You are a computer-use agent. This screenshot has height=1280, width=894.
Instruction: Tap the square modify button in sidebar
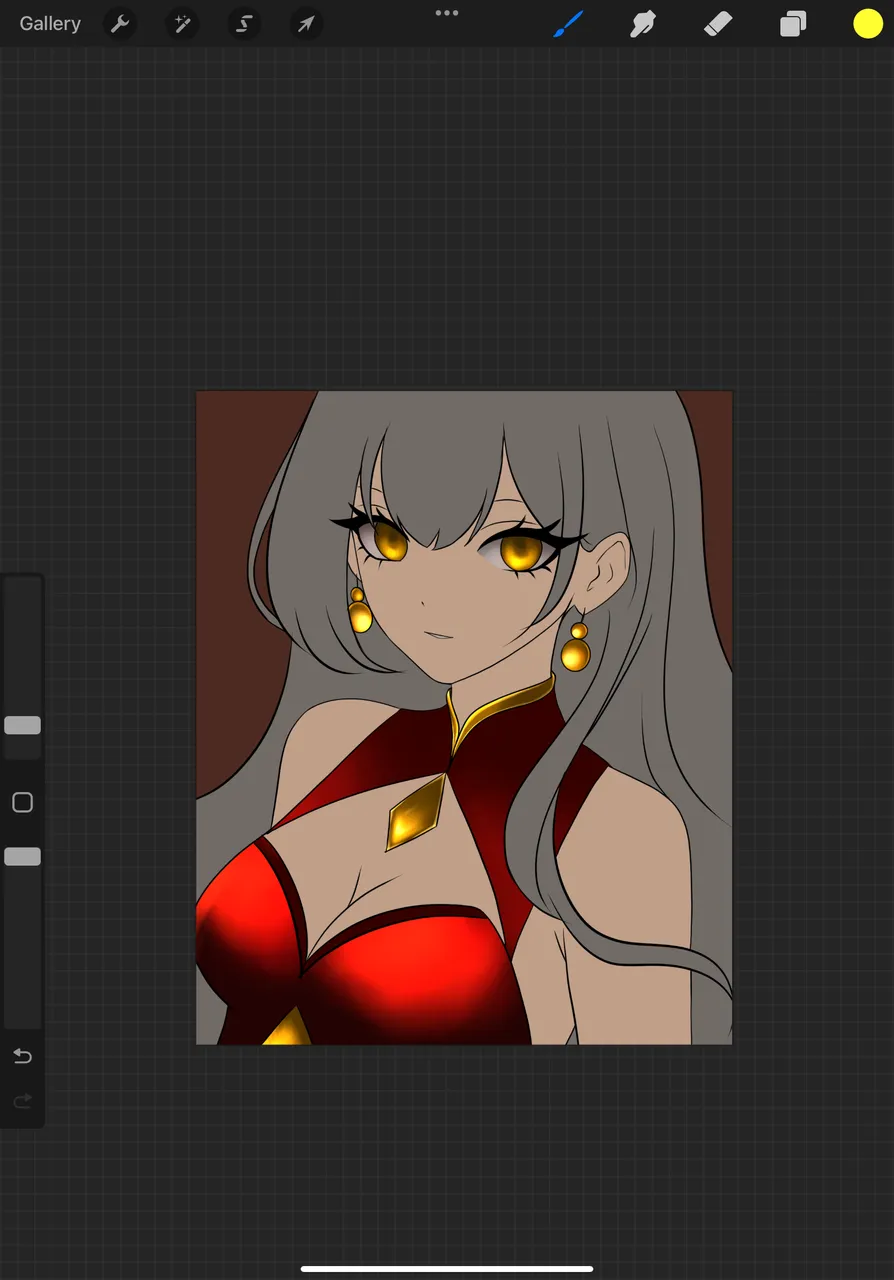pos(22,802)
